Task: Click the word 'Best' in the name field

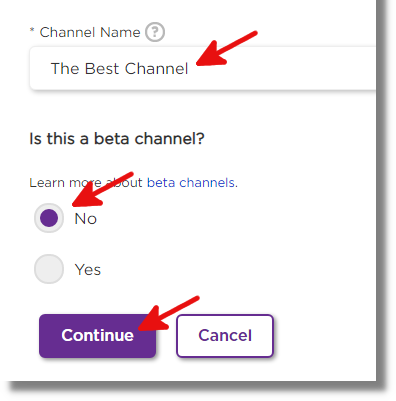Action: 102,69
